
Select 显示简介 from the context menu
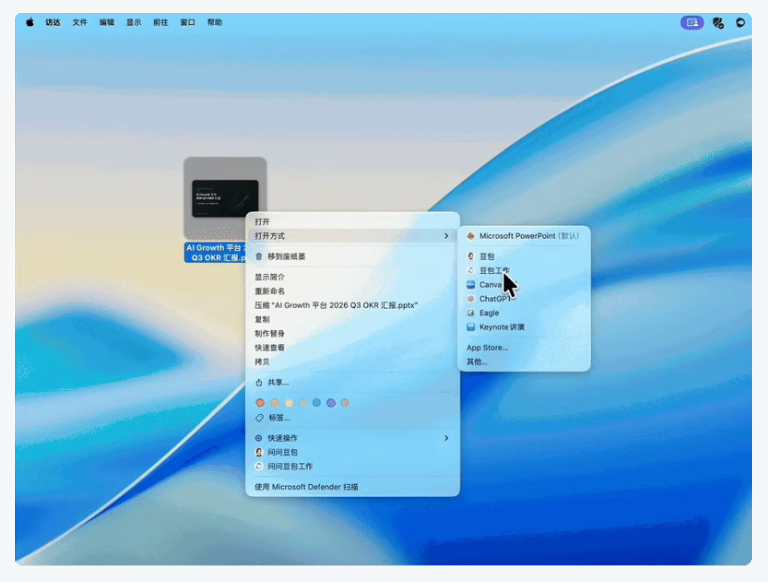(x=353, y=277)
